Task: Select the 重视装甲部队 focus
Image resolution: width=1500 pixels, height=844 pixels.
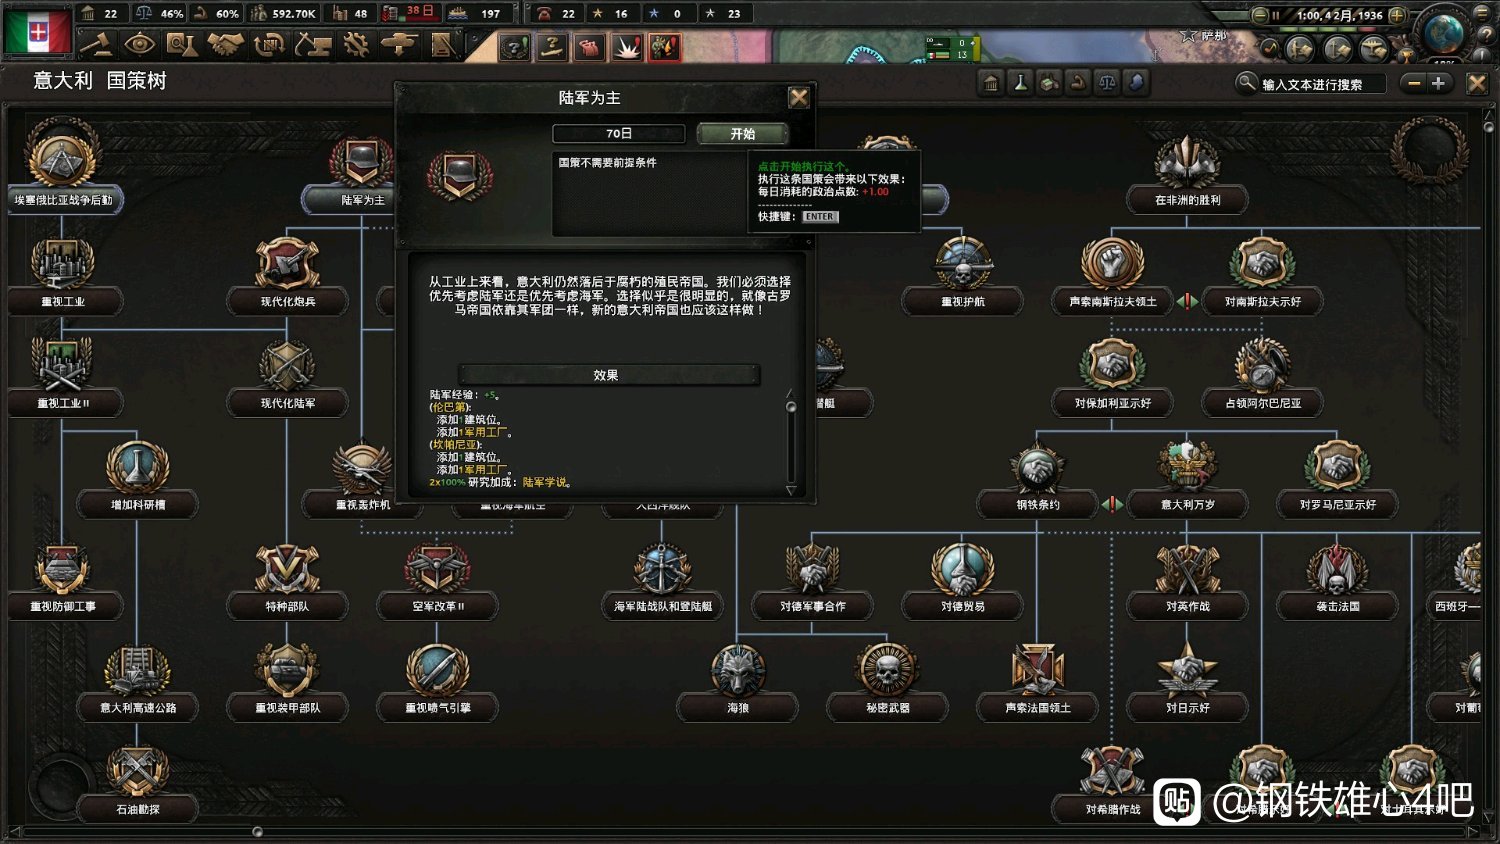Action: tap(288, 680)
